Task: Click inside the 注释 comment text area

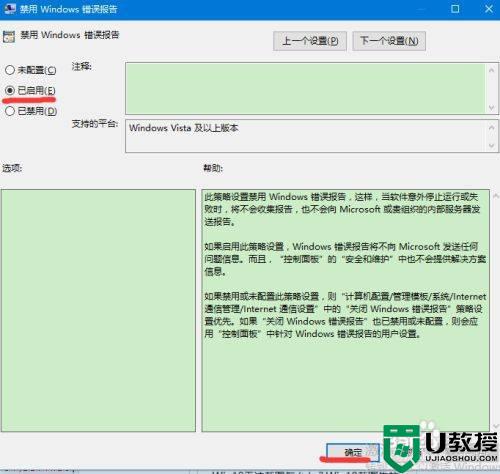Action: [305, 88]
